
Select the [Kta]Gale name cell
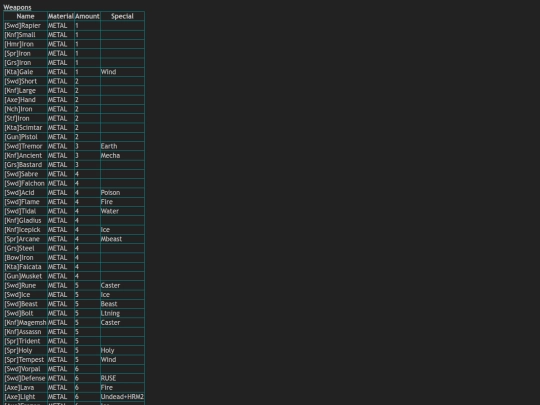pyautogui.click(x=25, y=72)
